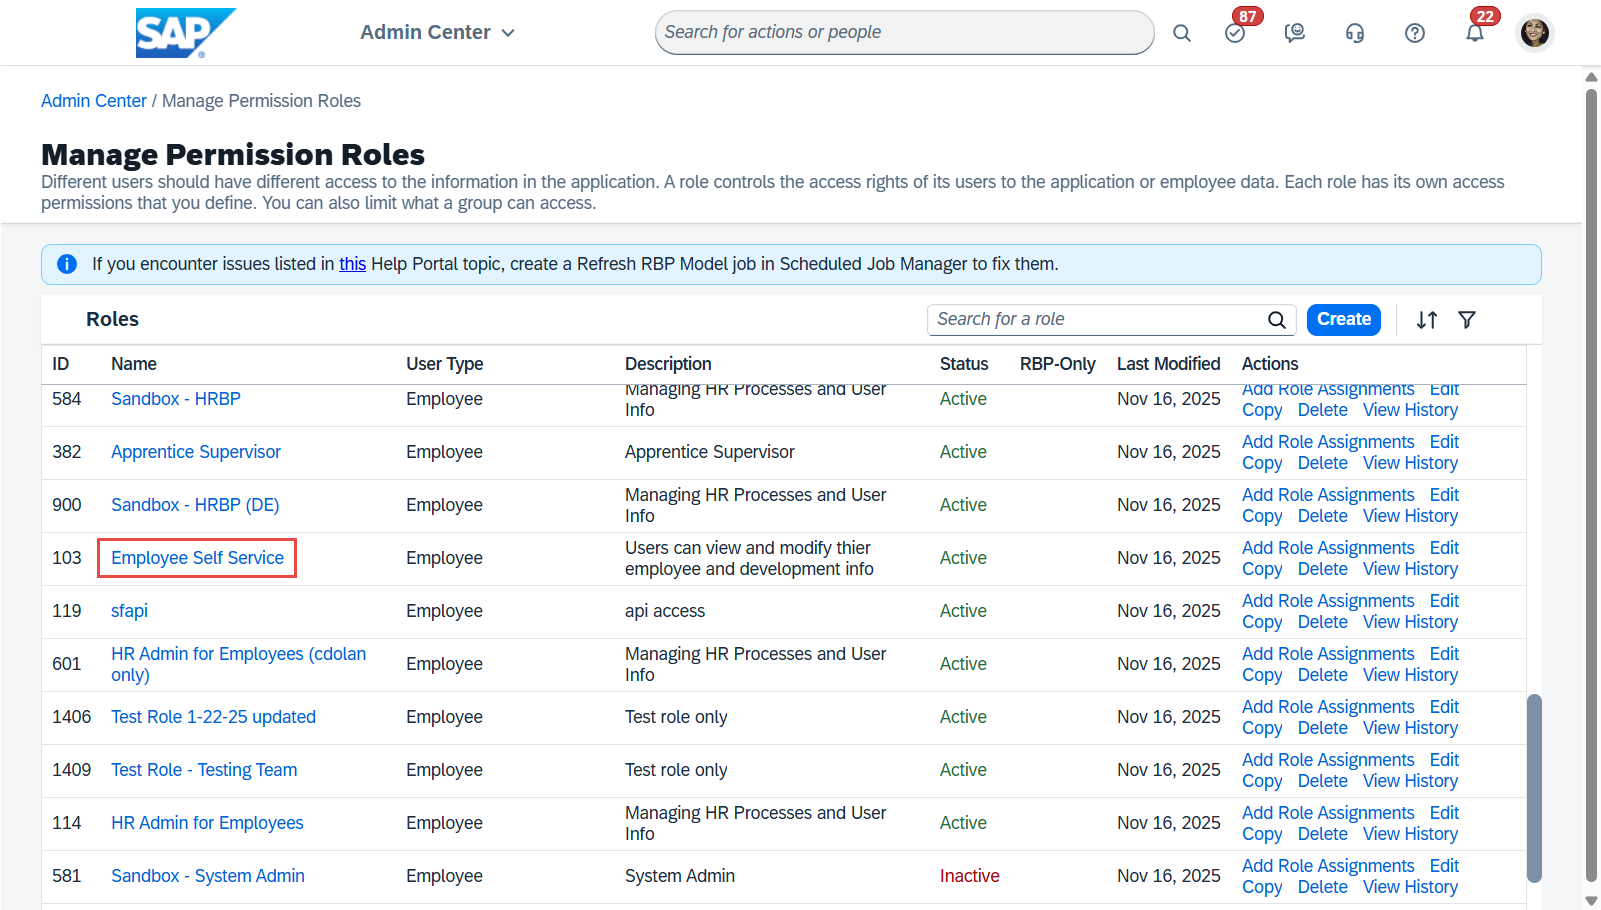The width and height of the screenshot is (1601, 910).
Task: Click View History for Sandbox - System Admin
Action: point(1410,887)
